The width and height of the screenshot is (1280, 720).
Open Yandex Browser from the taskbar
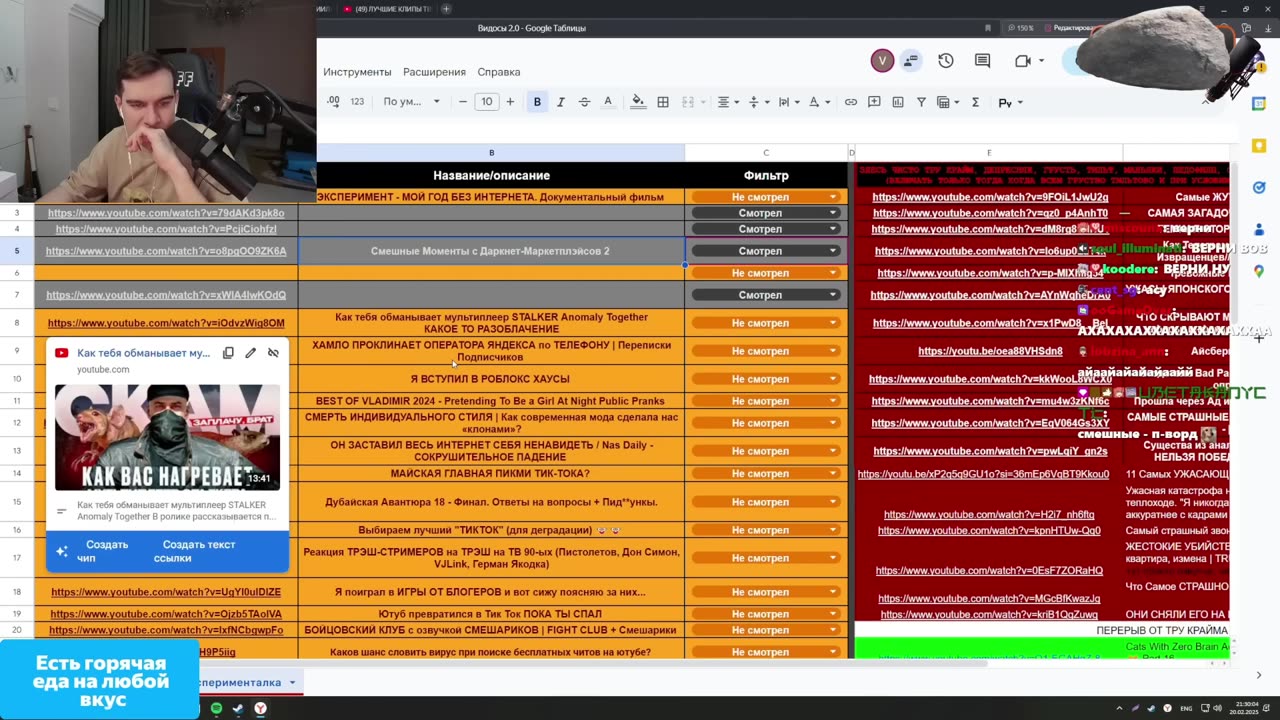tap(260, 708)
